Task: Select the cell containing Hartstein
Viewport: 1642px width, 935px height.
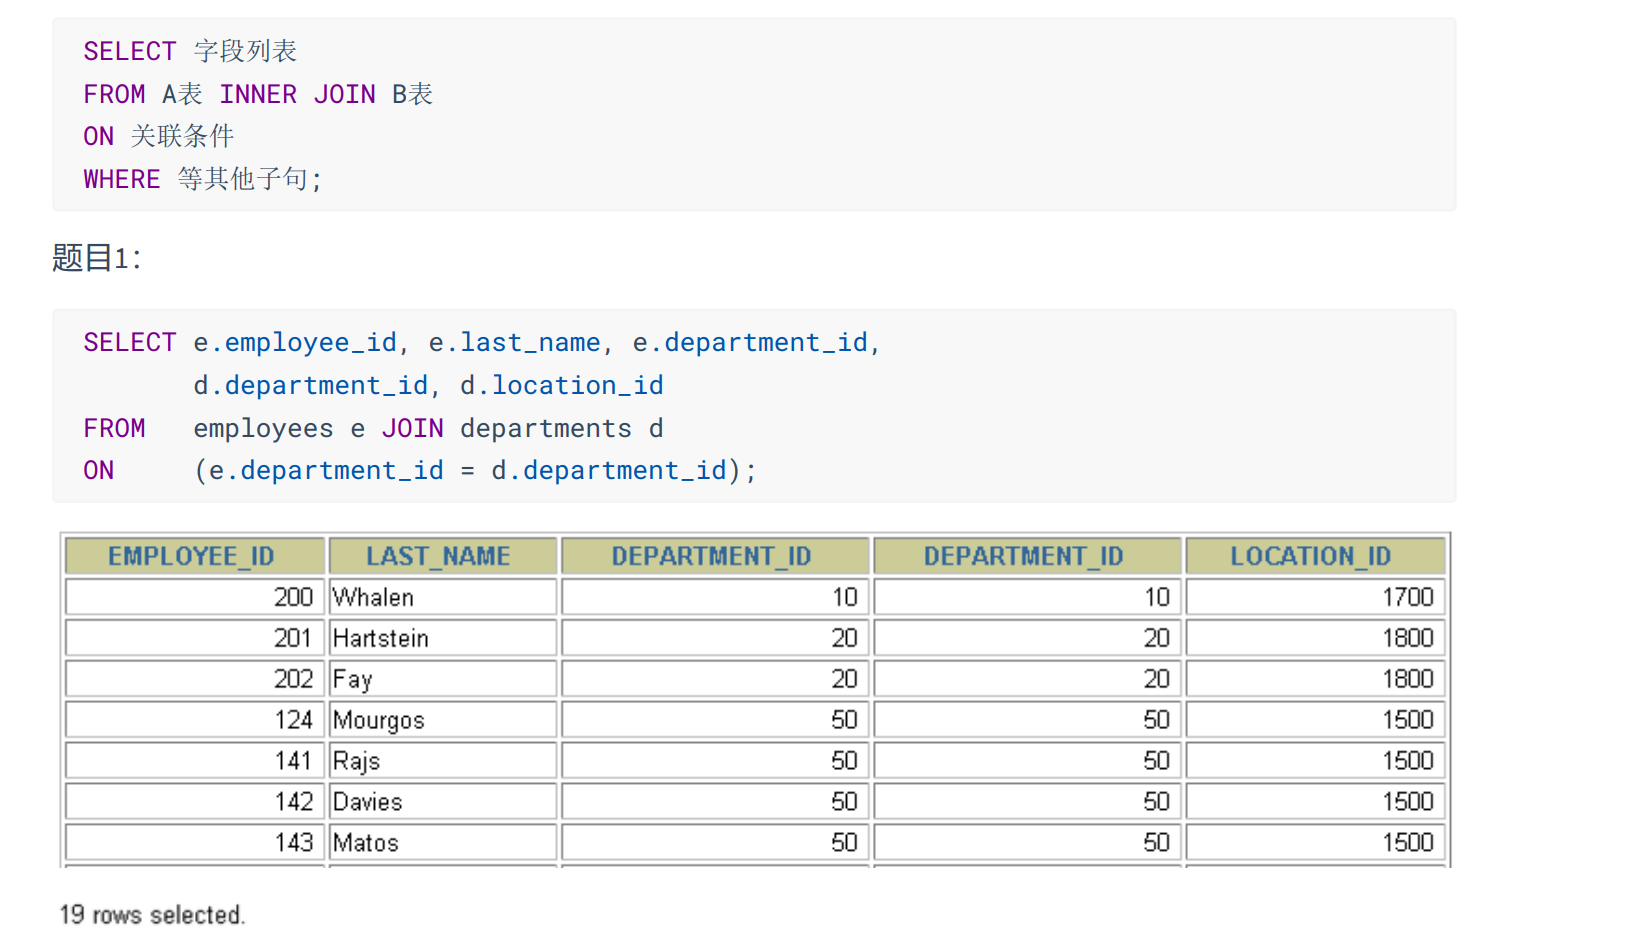Action: tap(443, 638)
